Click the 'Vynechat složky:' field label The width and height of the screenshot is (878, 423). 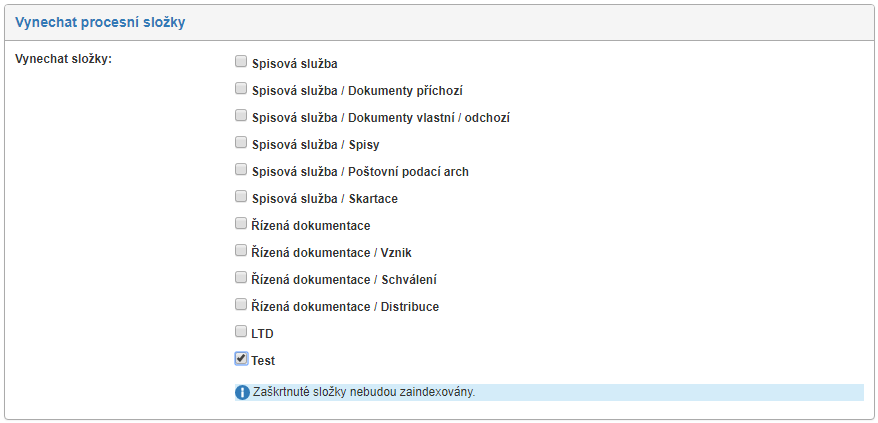pos(64,59)
